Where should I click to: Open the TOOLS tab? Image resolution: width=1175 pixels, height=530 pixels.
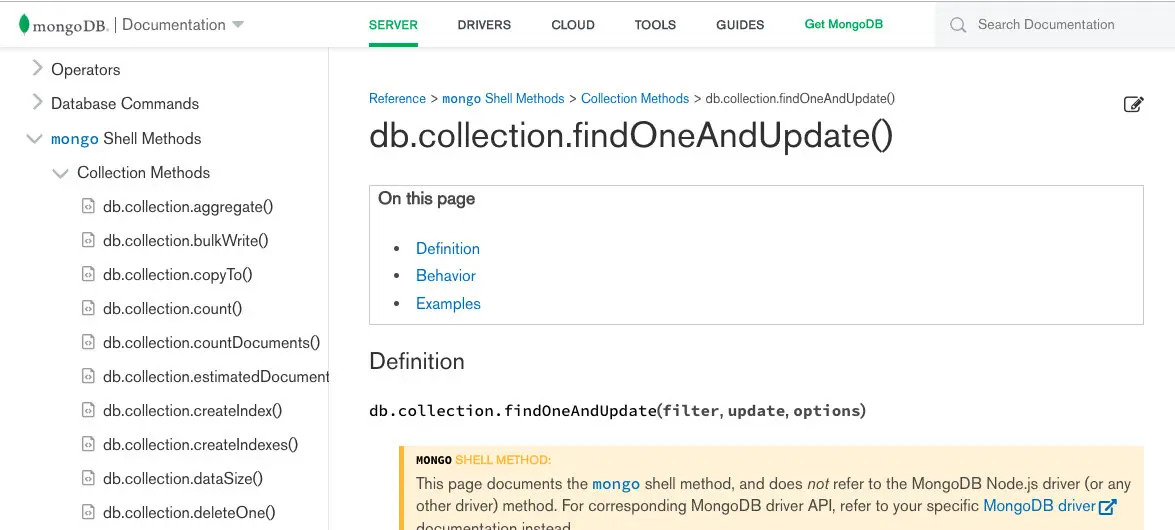pyautogui.click(x=655, y=25)
